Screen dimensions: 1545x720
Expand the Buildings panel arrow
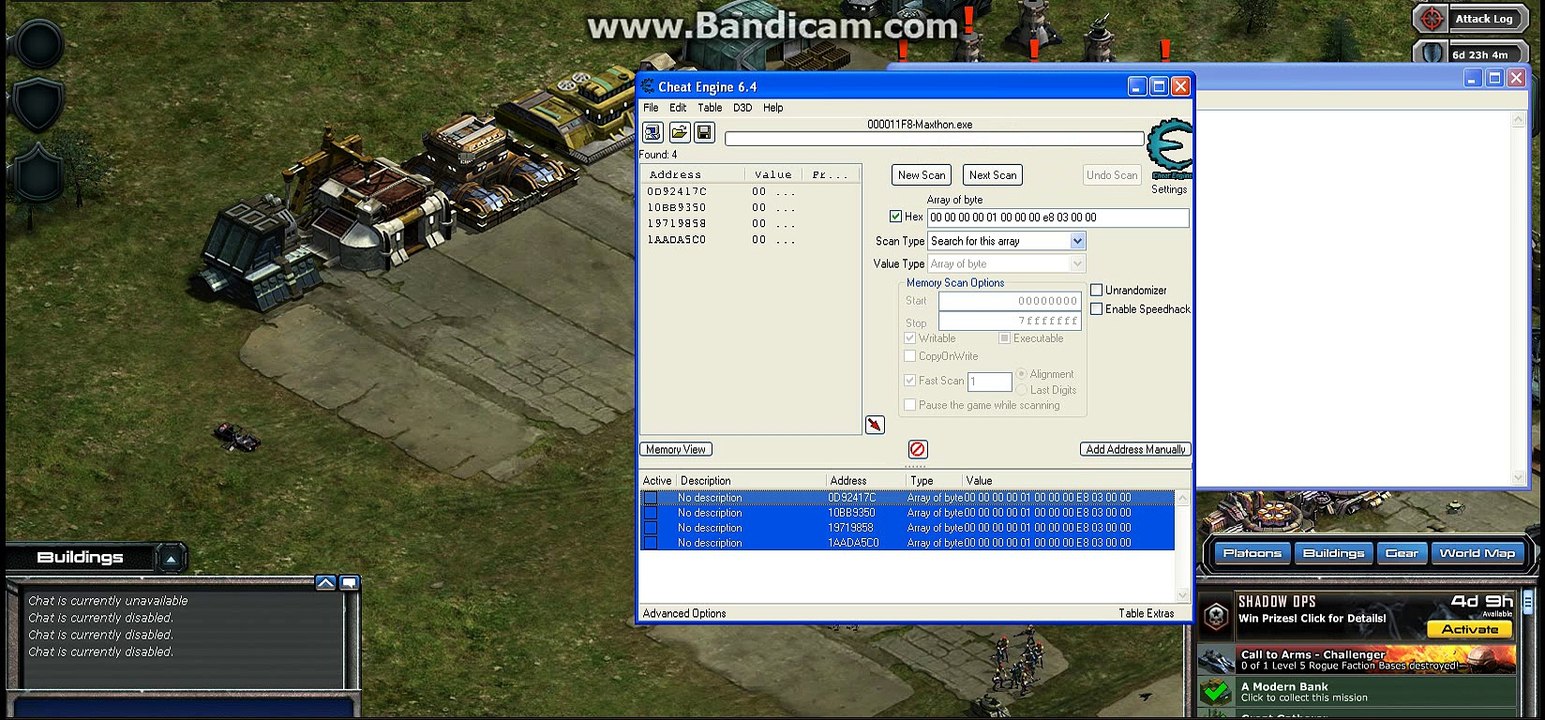tap(171, 558)
